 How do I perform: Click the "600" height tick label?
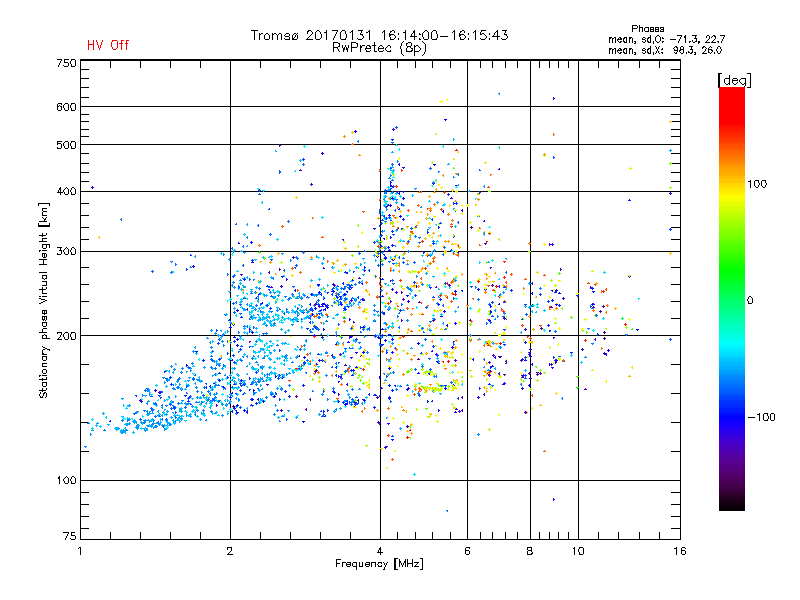(x=66, y=107)
